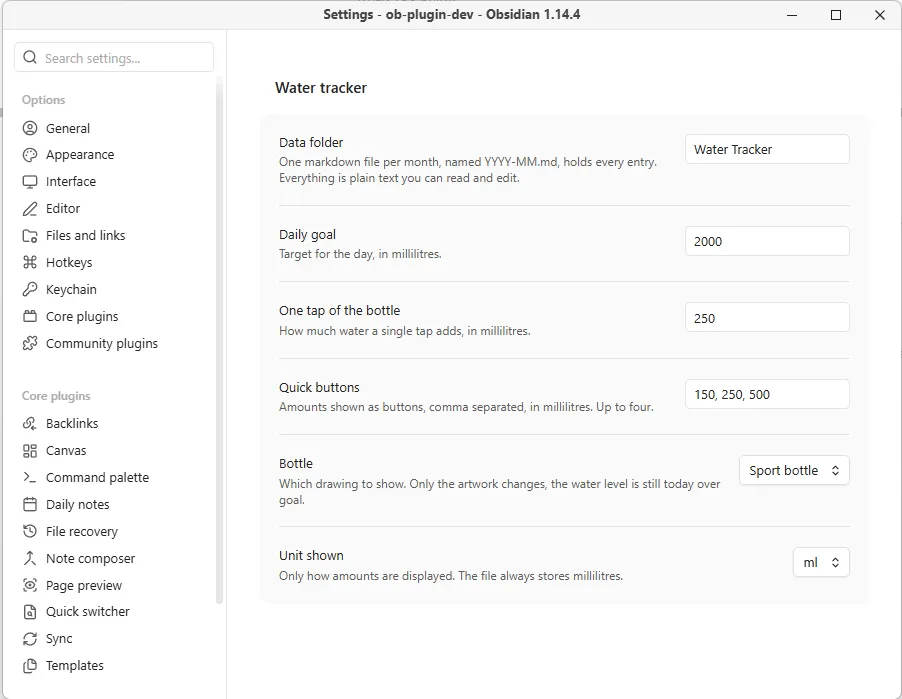Click the Hotkeys command-key icon
This screenshot has height=699, width=902.
(30, 262)
